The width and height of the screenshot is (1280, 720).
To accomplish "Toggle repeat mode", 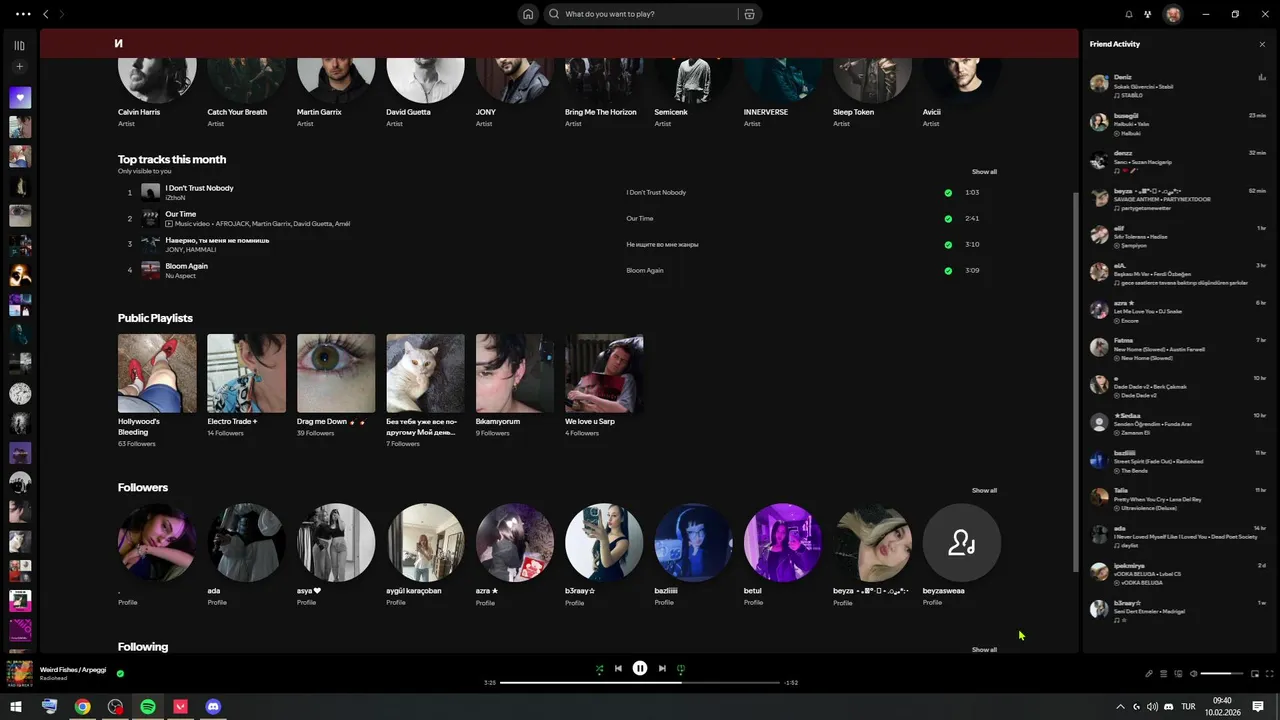I will pyautogui.click(x=681, y=668).
